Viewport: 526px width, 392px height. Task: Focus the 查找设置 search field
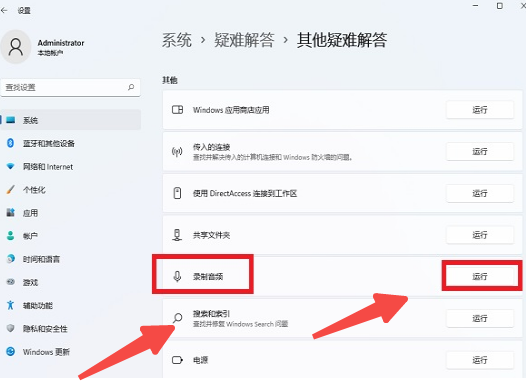70,88
